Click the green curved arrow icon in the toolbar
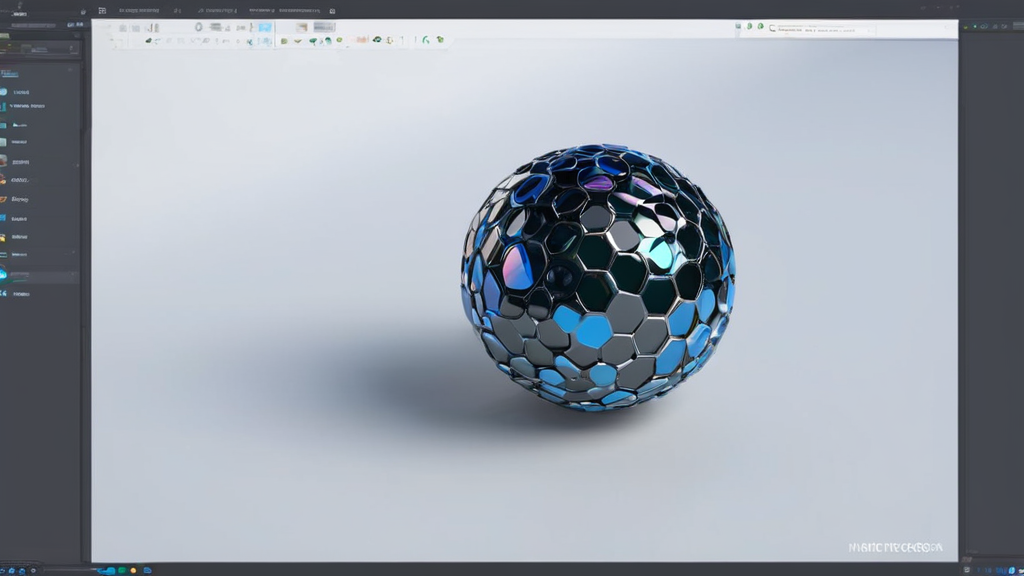This screenshot has width=1024, height=576. tap(425, 40)
